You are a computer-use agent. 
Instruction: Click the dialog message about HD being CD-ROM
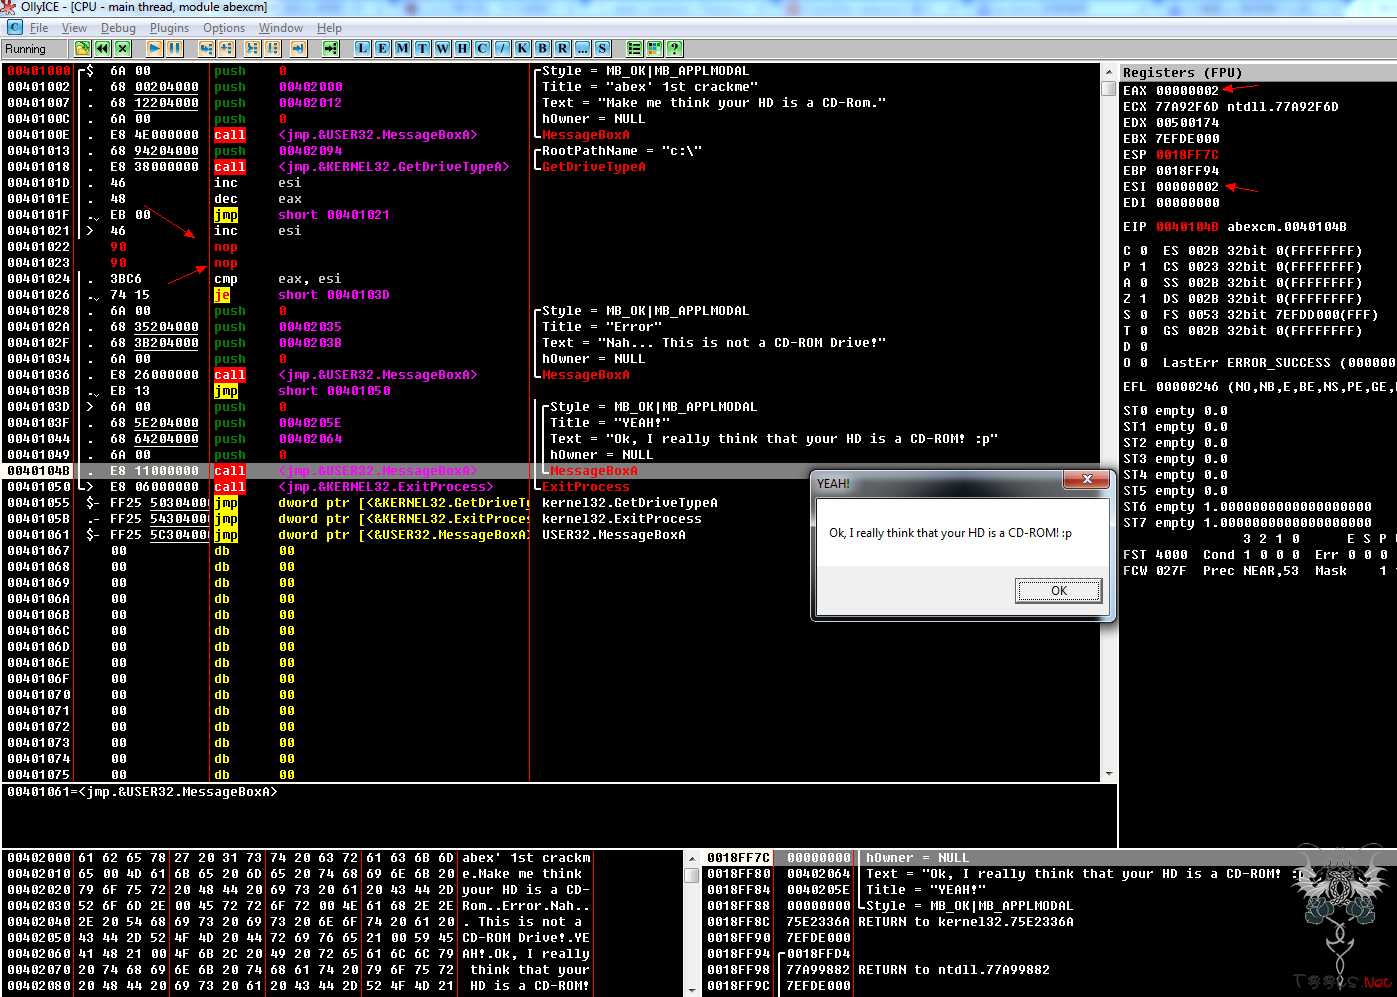950,533
